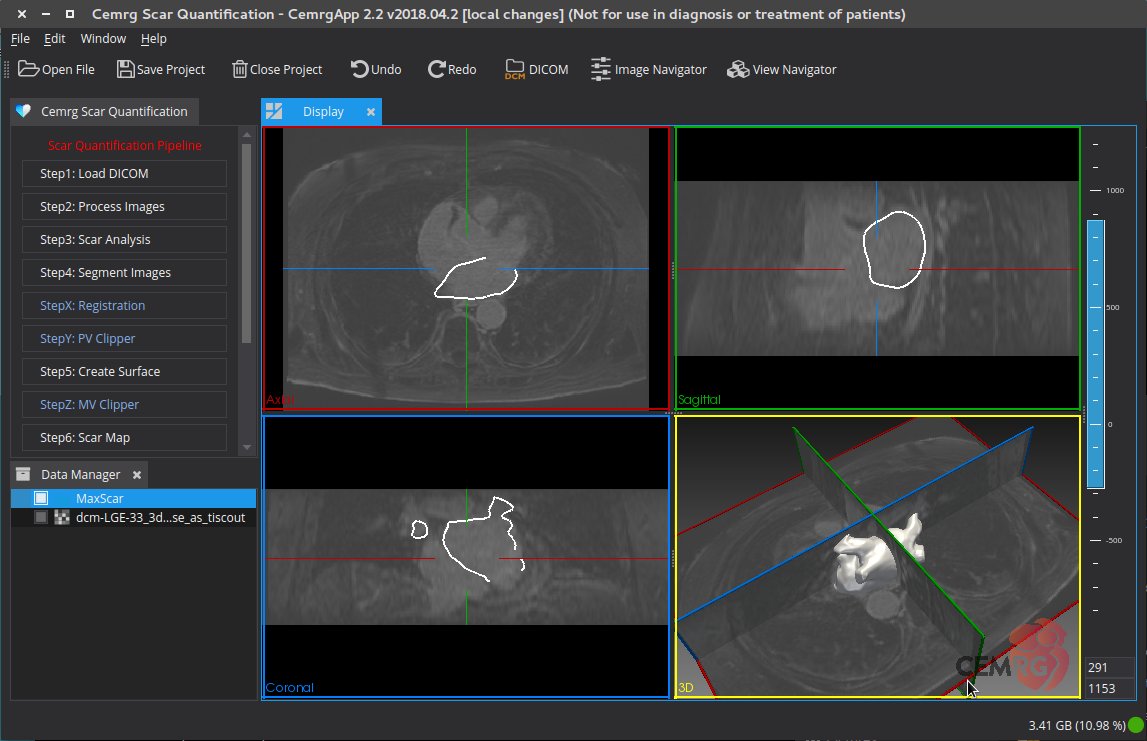Select the dcm-LGE-33_3d image node
This screenshot has height=741, width=1147.
click(x=134, y=517)
